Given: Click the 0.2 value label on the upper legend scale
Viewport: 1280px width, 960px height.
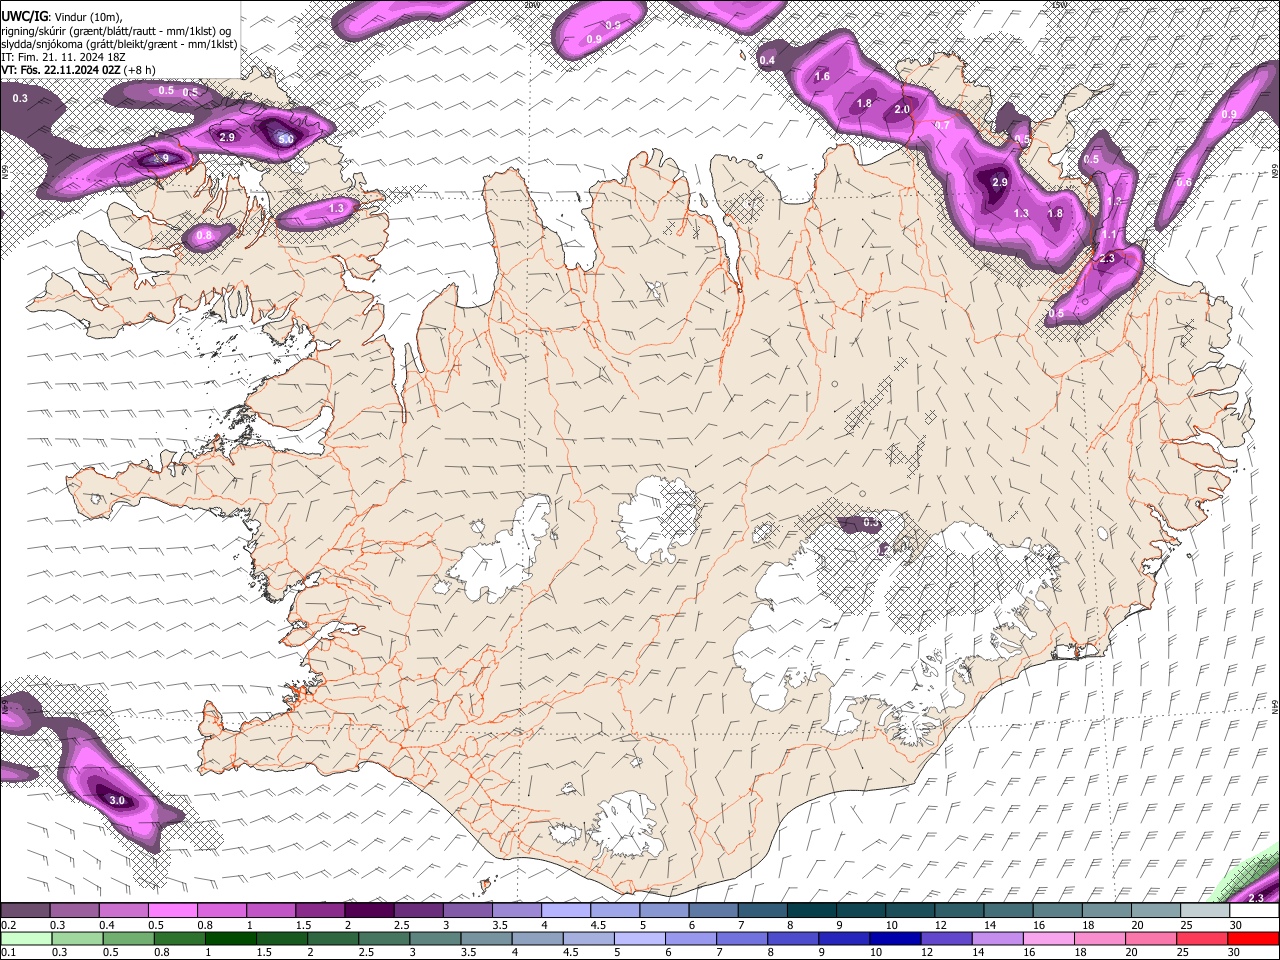Looking at the screenshot, I should pos(9,925).
